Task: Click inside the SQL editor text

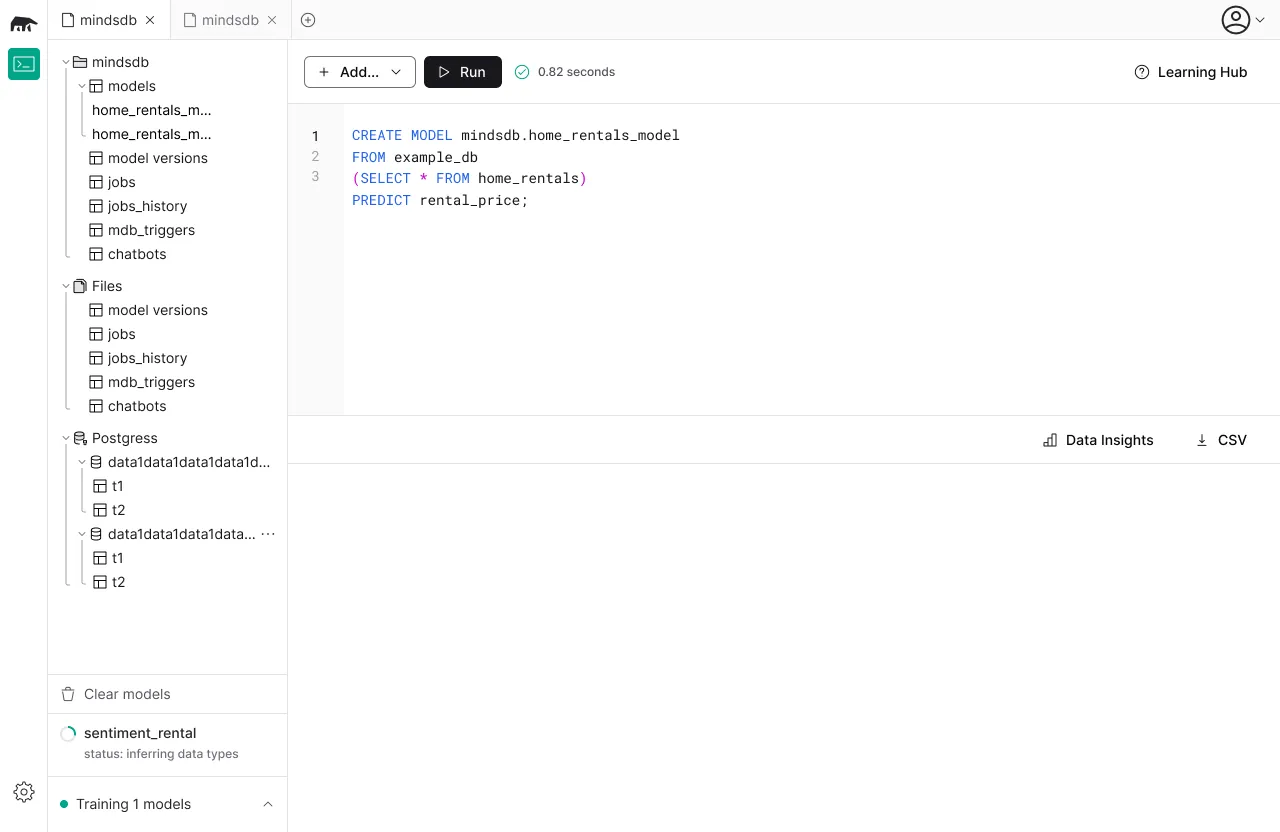Action: coord(515,167)
